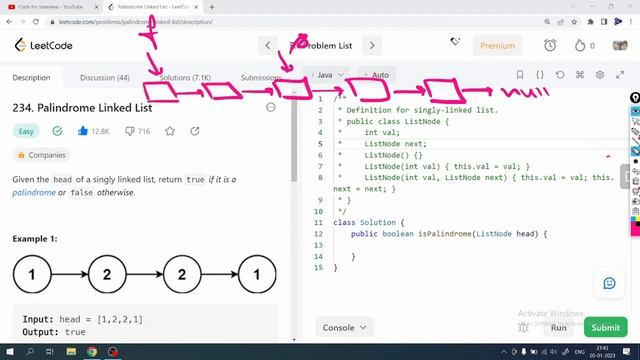Click the streak flame icon
Screen dimensions: 640x360
click(580, 45)
